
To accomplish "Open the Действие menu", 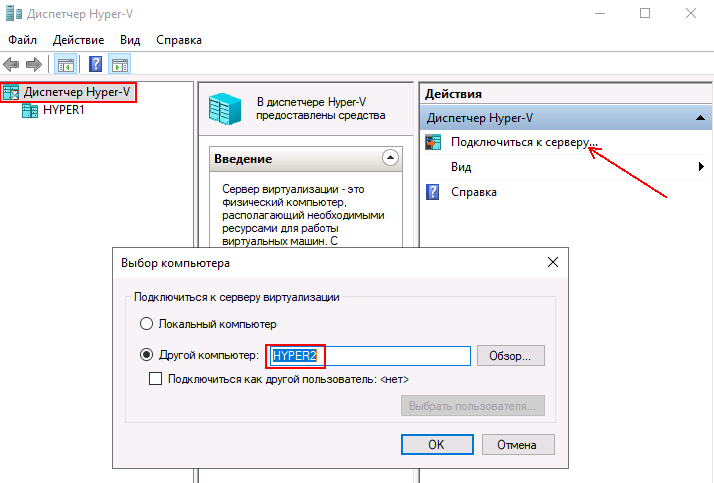I will [x=78, y=40].
